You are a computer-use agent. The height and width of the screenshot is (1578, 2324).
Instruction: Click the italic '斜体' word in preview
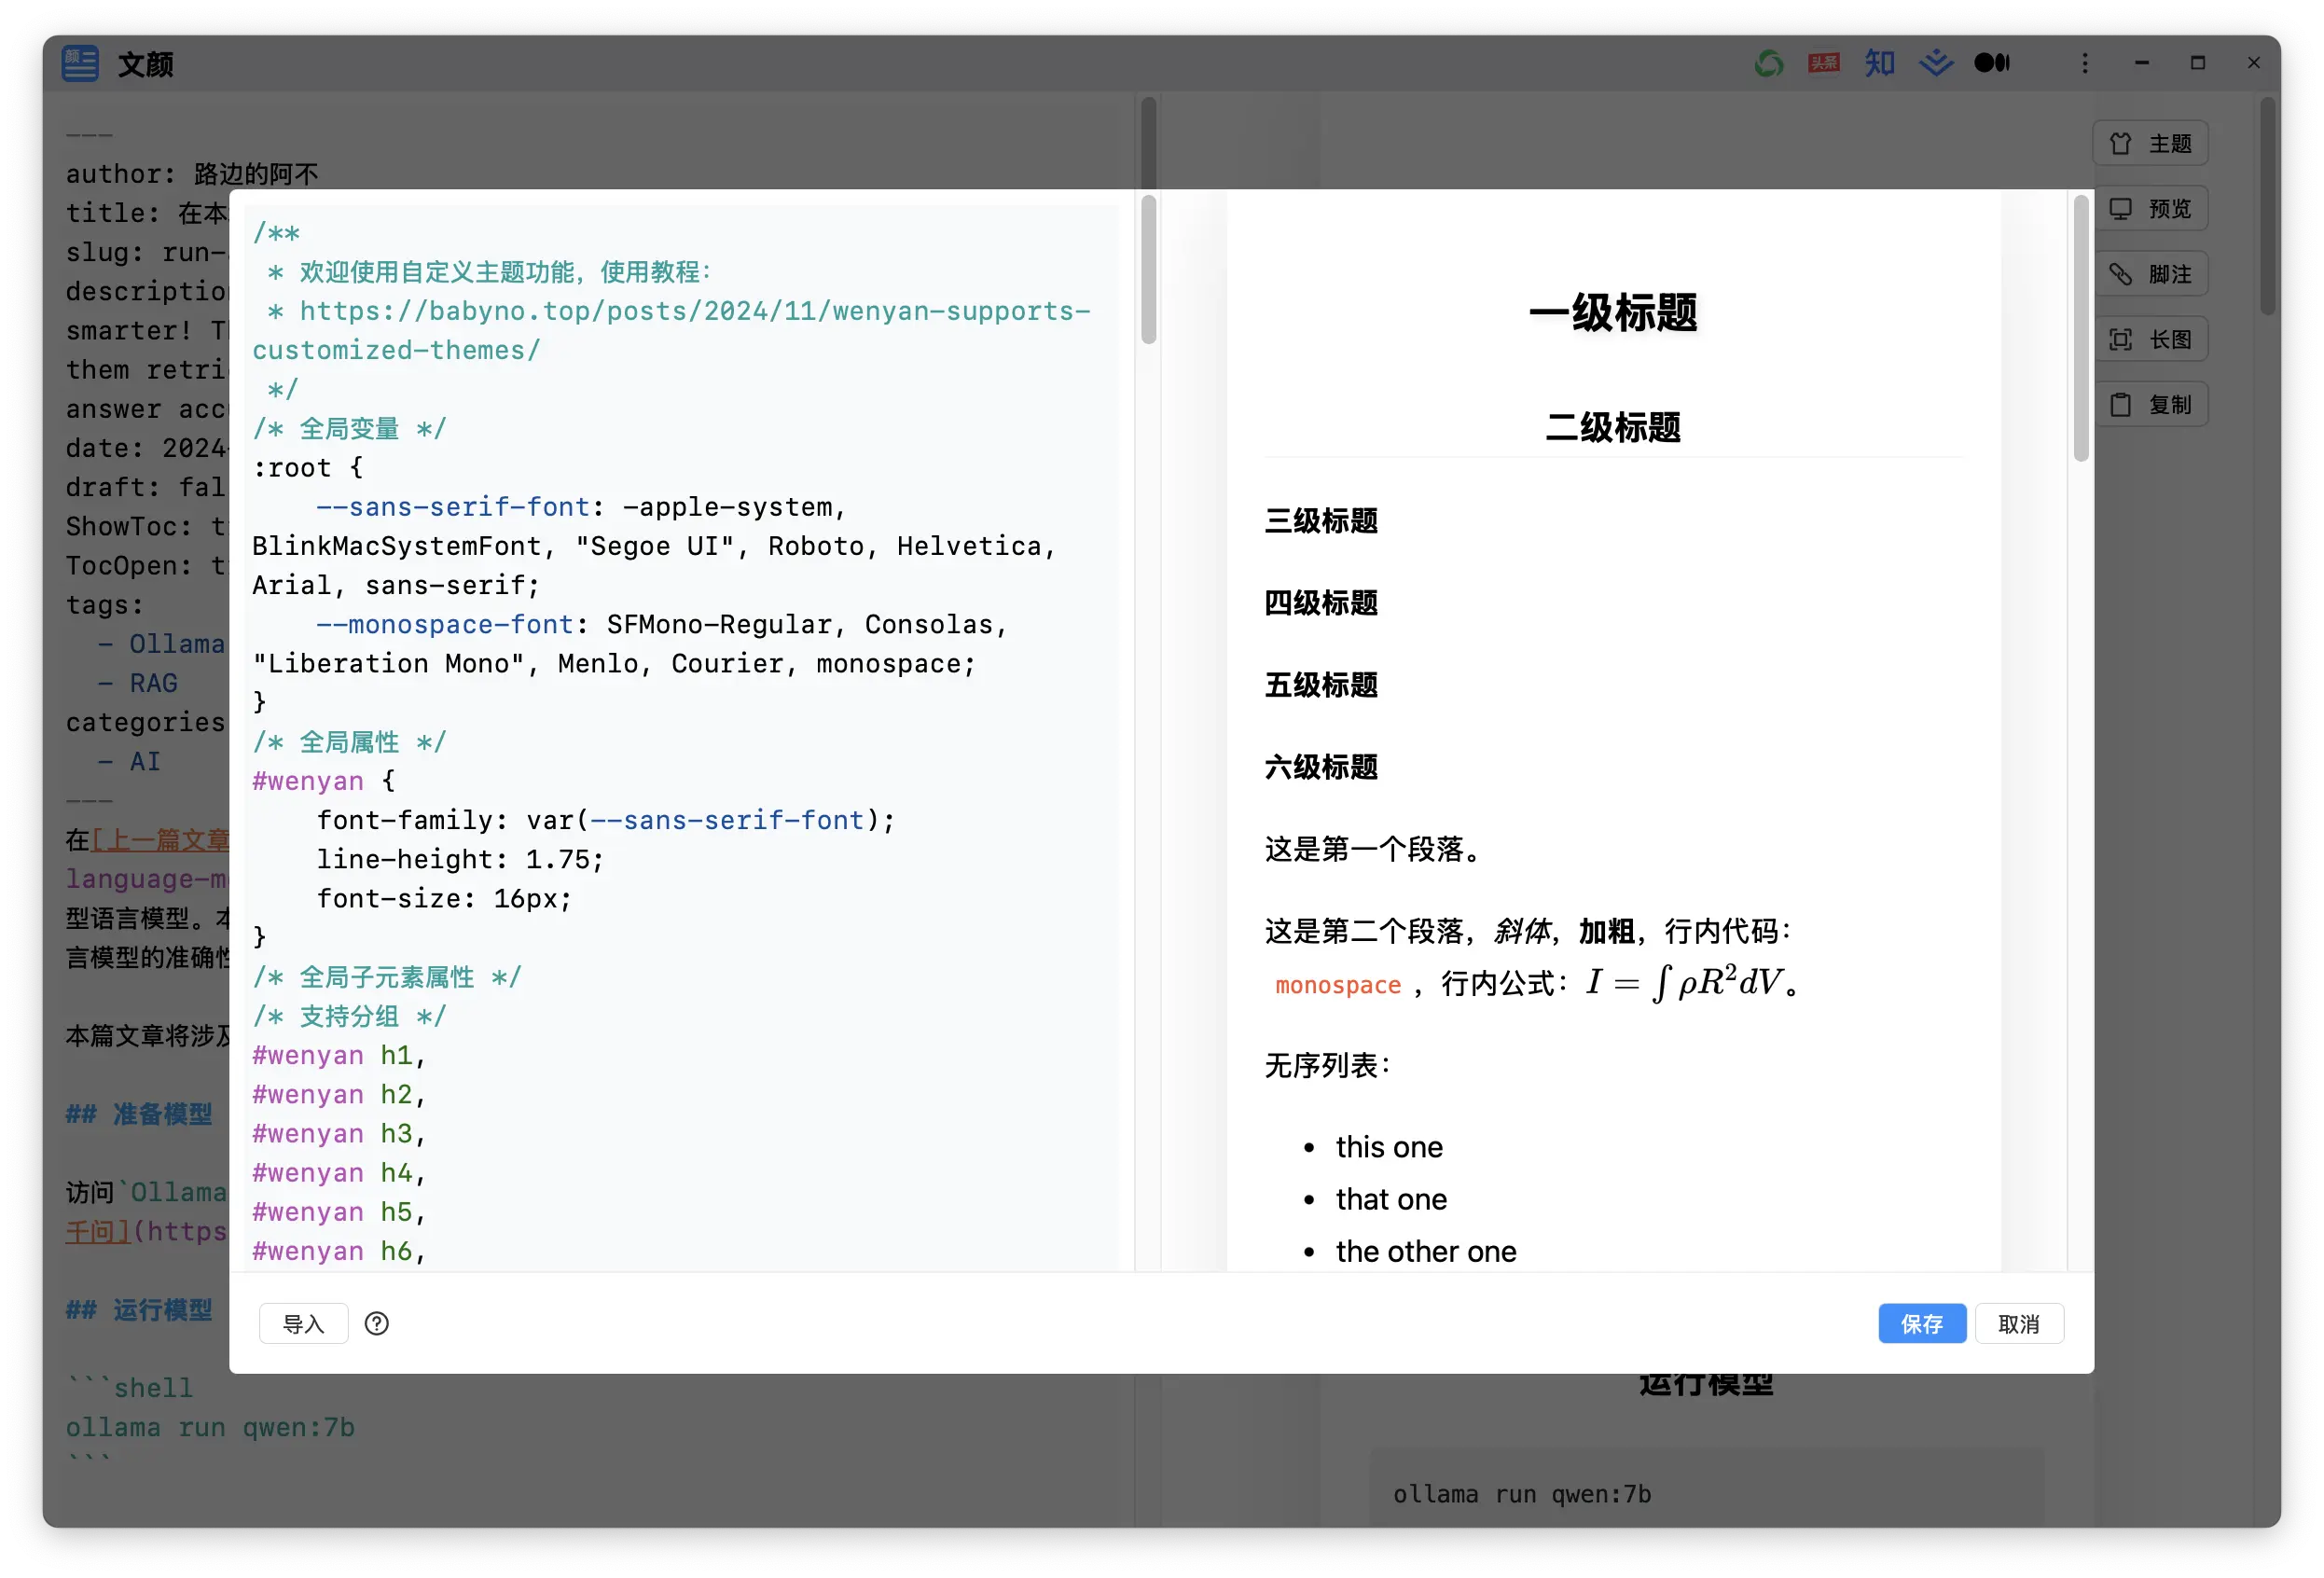(1522, 931)
